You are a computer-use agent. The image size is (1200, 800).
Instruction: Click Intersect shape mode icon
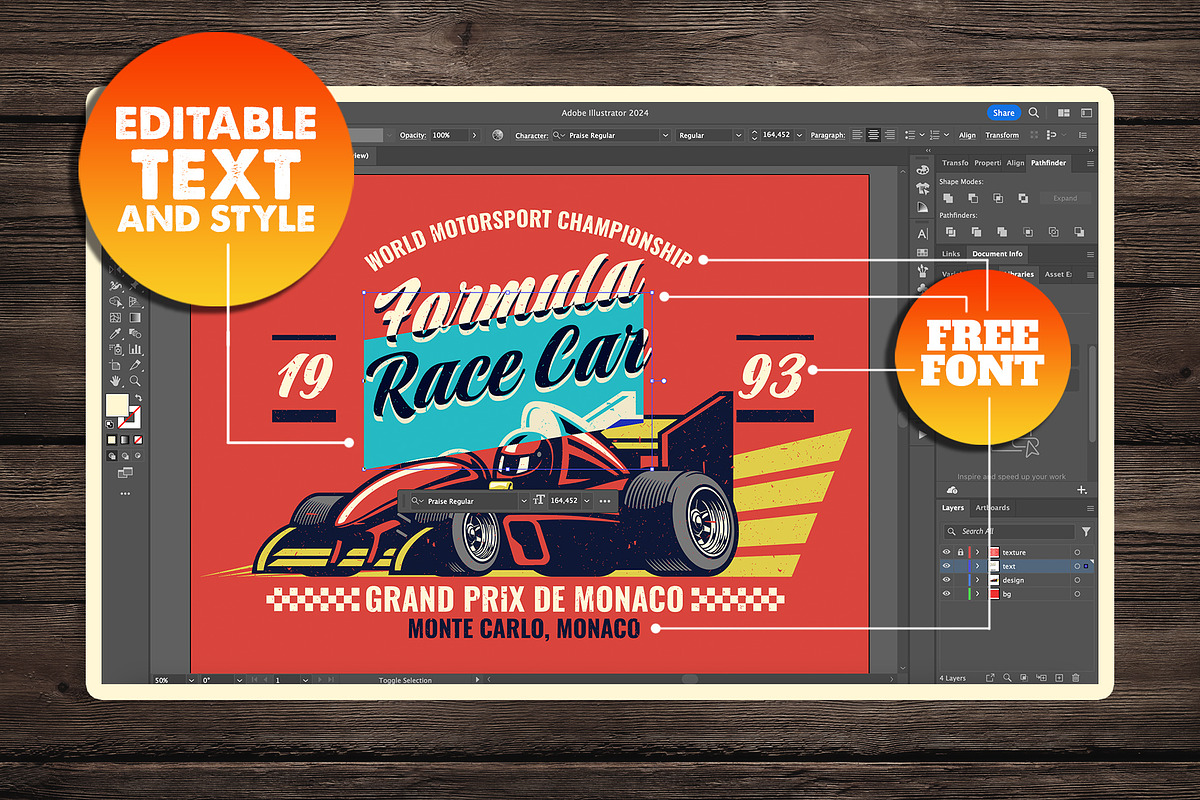998,198
